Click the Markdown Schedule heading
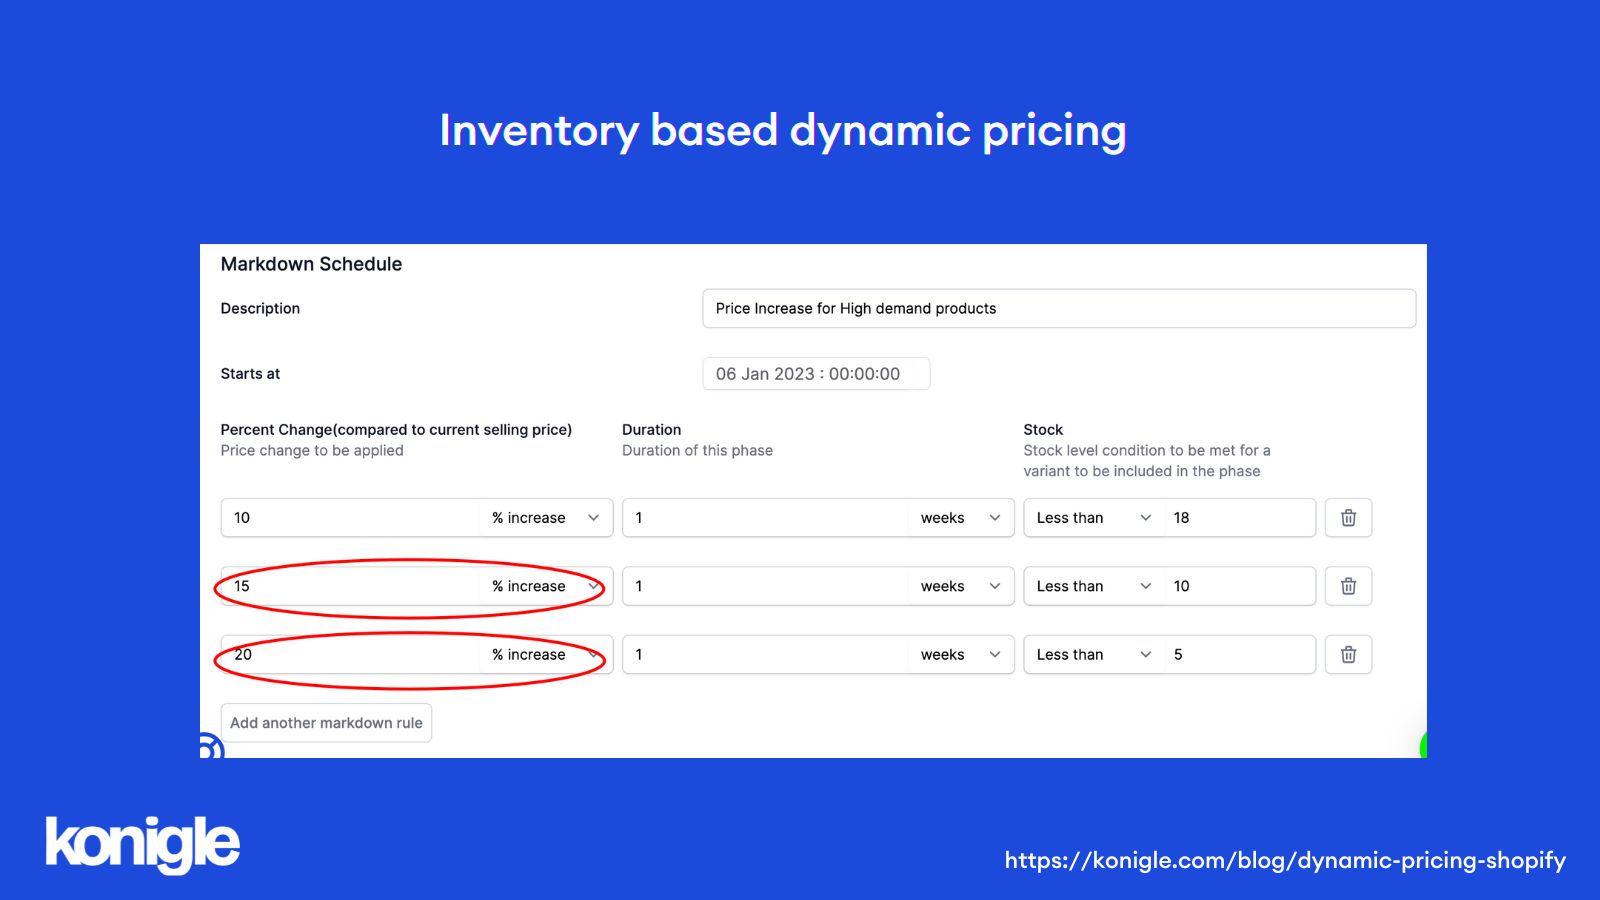The image size is (1600, 900). (x=311, y=264)
